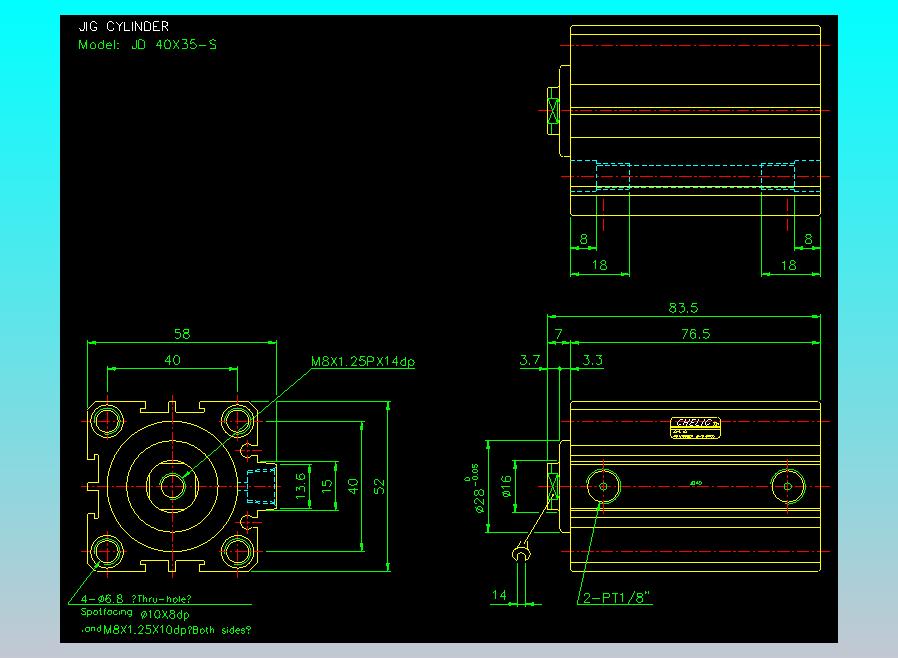898x658 pixels.
Task: Click the horizontal "40" bolt-pitch dimension under 58
Action: [172, 360]
